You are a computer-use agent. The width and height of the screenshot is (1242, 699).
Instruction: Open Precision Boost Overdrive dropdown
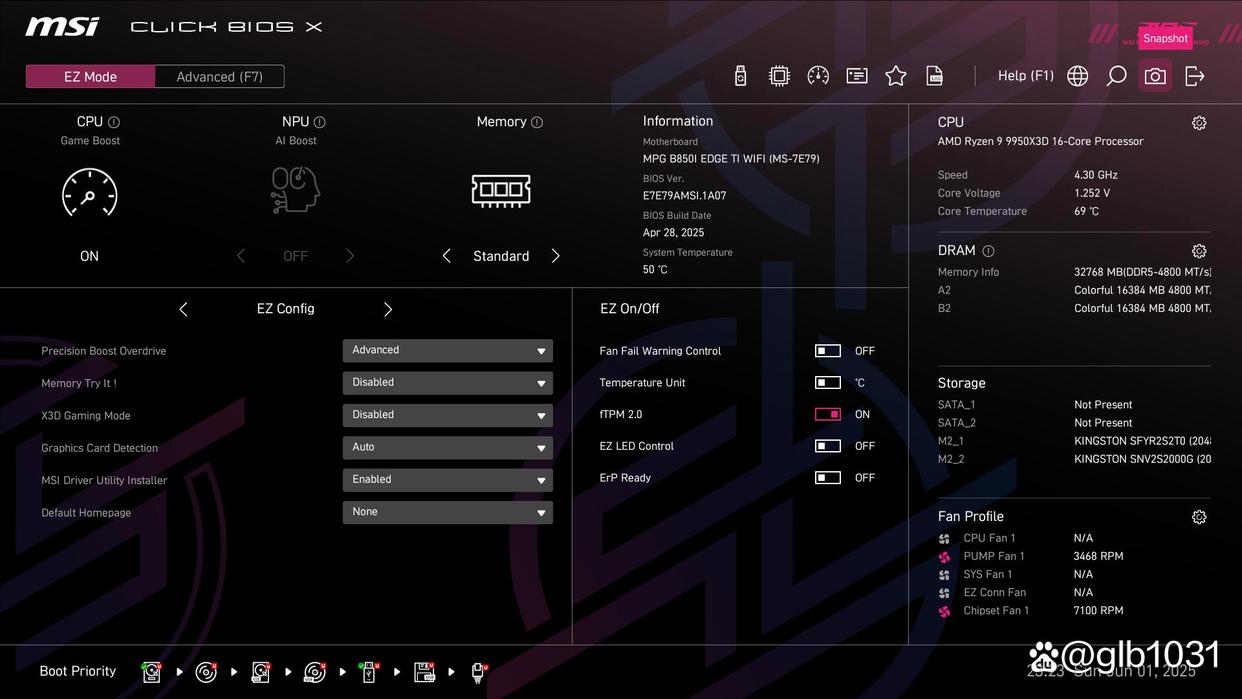coord(448,351)
